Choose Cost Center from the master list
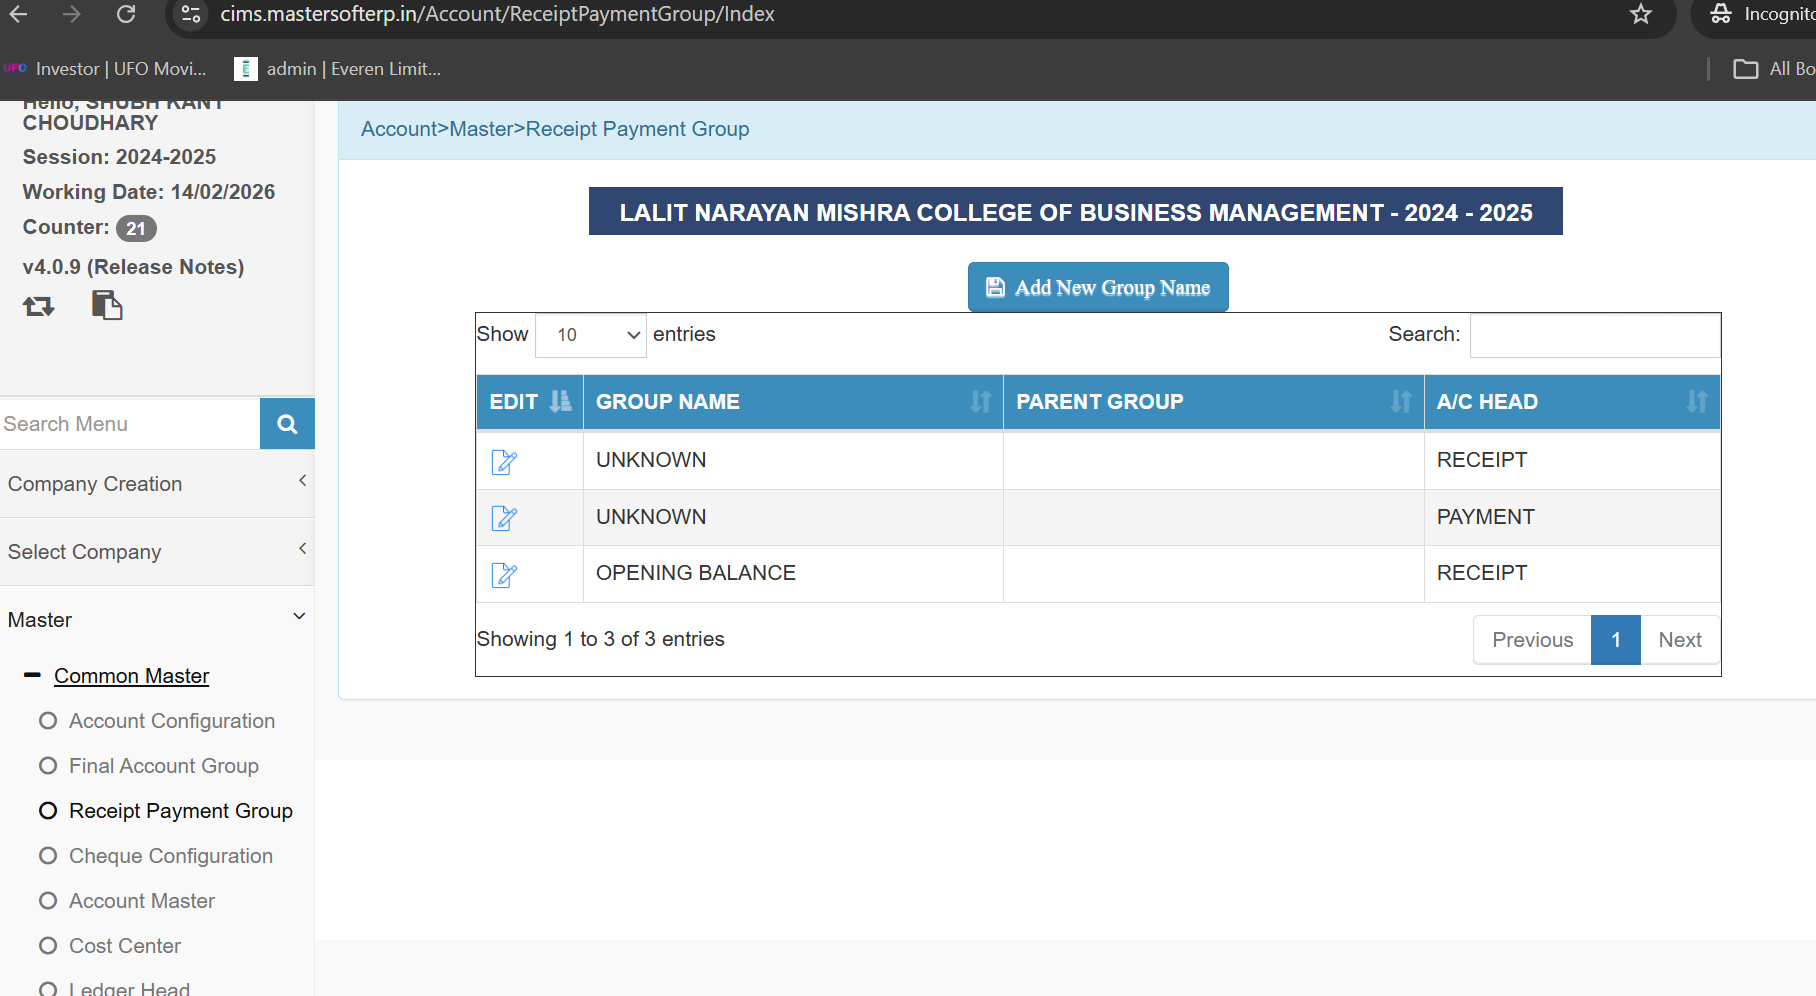 pyautogui.click(x=124, y=946)
